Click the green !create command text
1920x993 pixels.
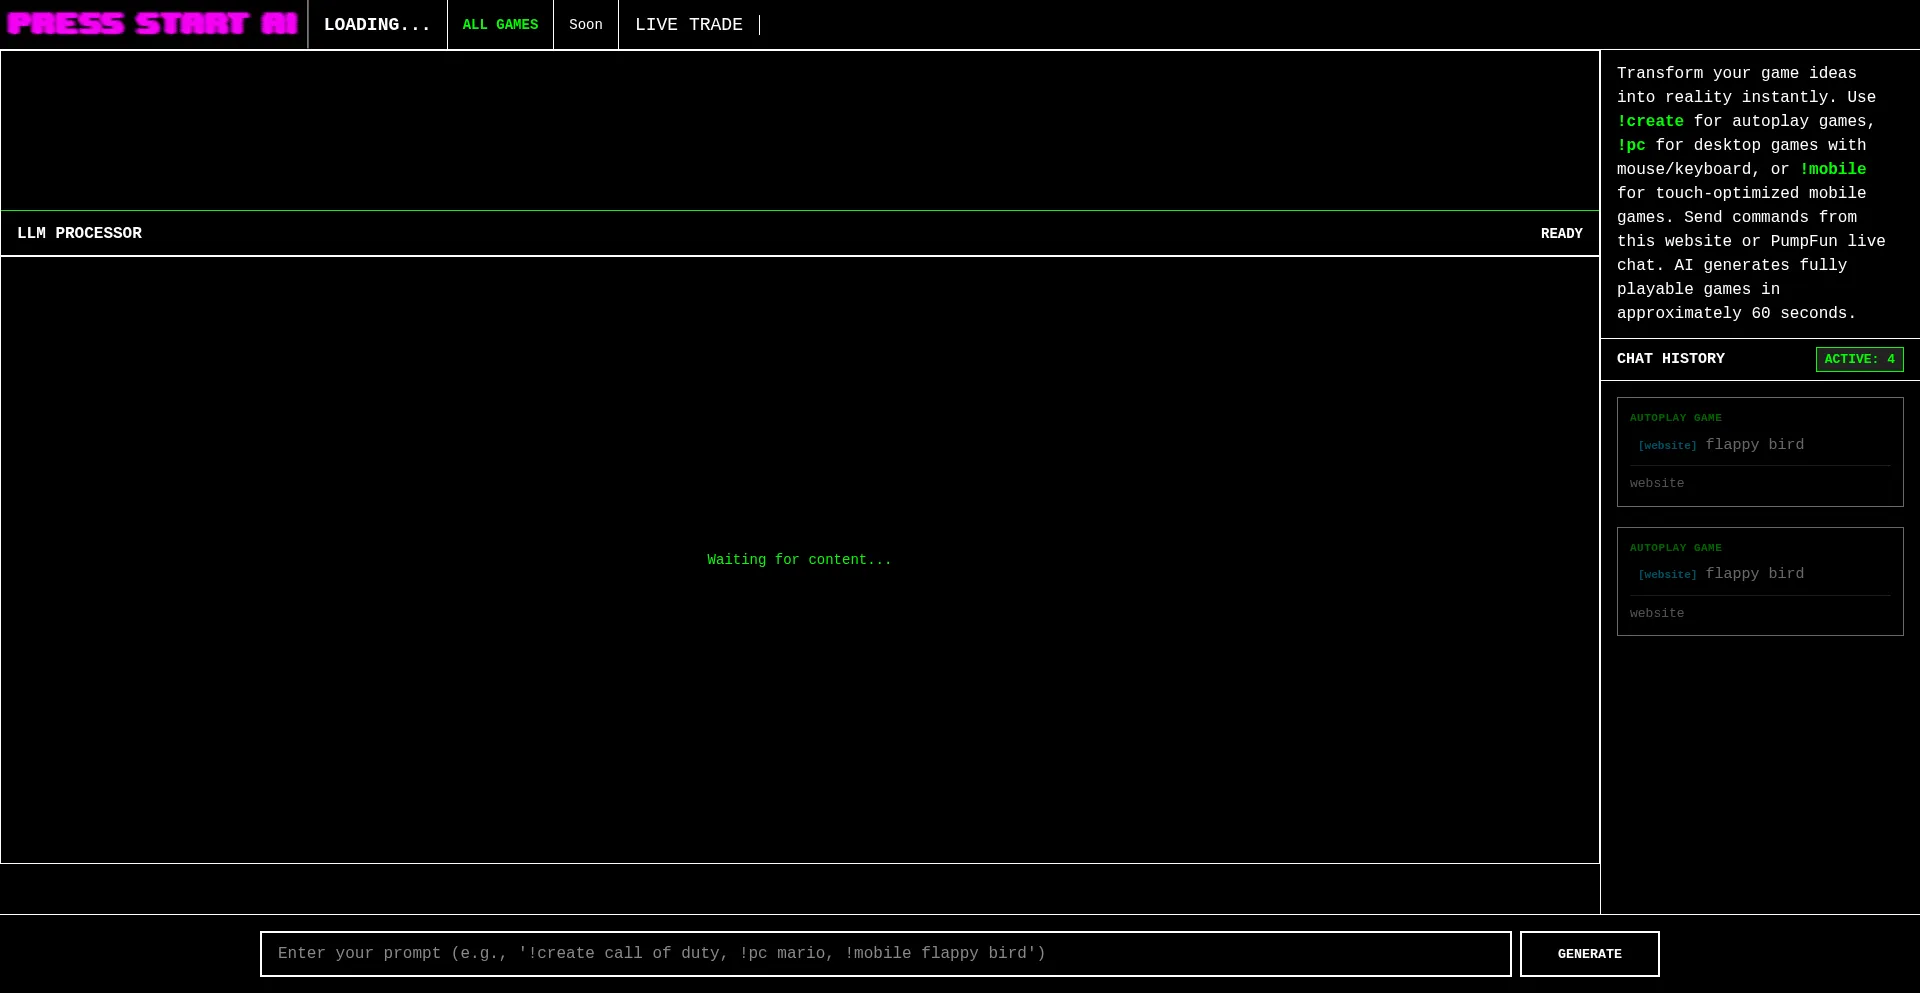(1650, 121)
